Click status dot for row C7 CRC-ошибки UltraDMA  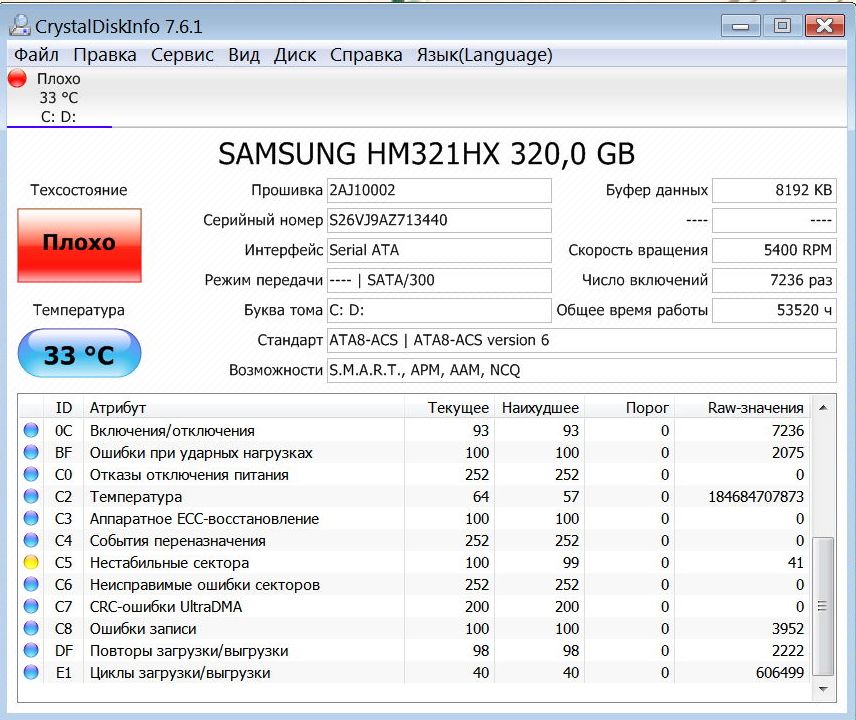click(31, 606)
